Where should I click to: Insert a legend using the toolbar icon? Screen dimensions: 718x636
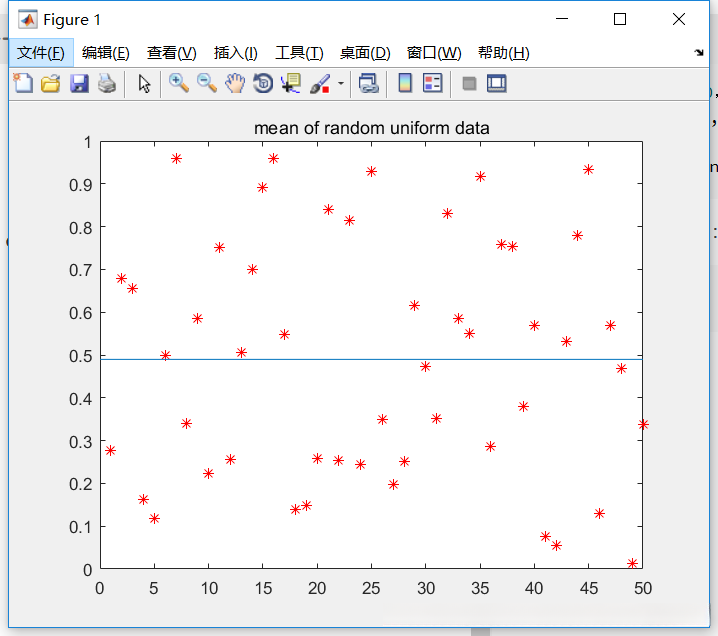(x=433, y=84)
